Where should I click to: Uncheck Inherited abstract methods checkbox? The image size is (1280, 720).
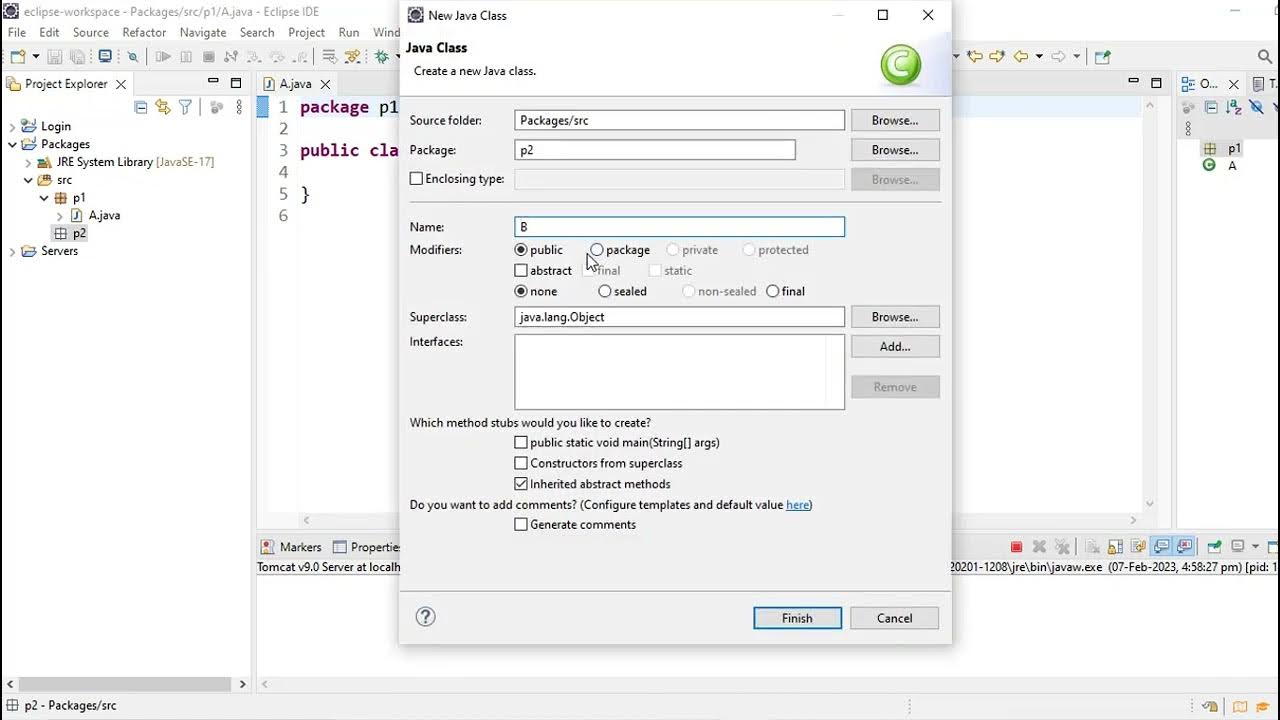pyautogui.click(x=521, y=484)
